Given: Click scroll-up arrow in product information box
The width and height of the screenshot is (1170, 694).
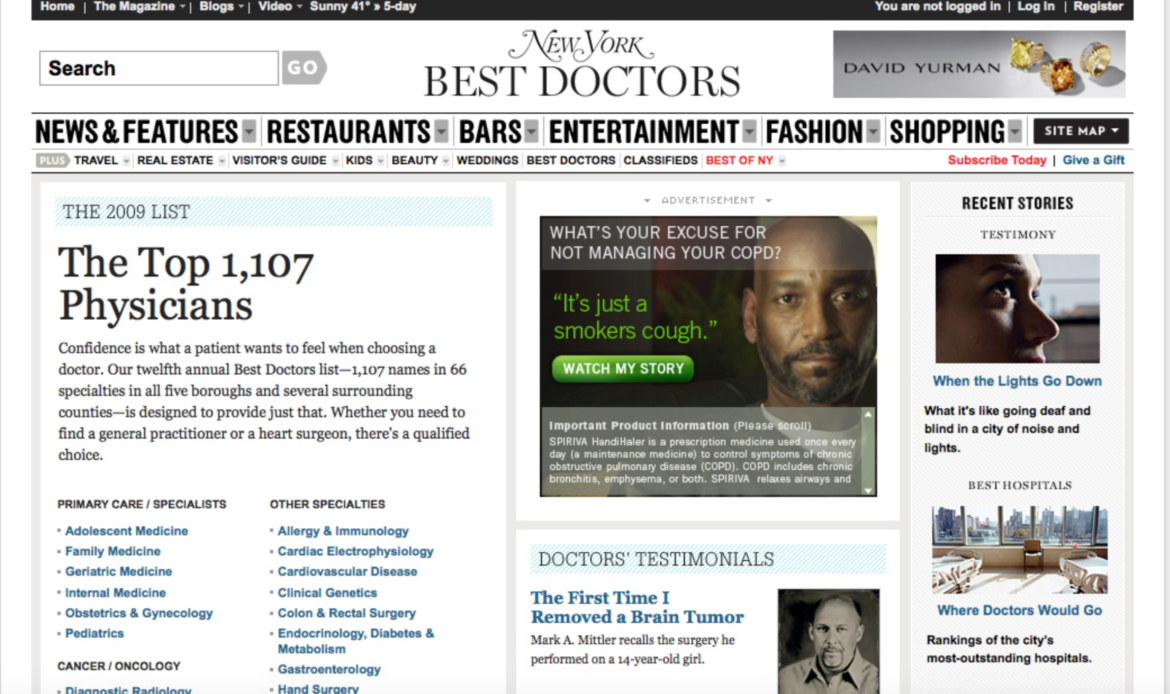Looking at the screenshot, I should click(868, 414).
